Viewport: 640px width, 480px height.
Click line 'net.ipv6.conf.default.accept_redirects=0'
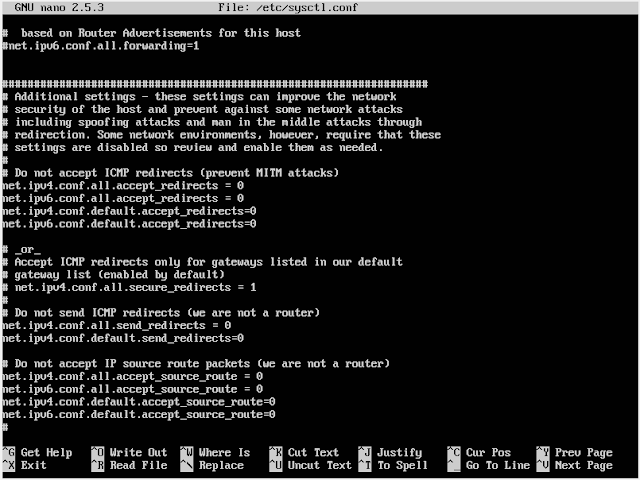(x=129, y=224)
